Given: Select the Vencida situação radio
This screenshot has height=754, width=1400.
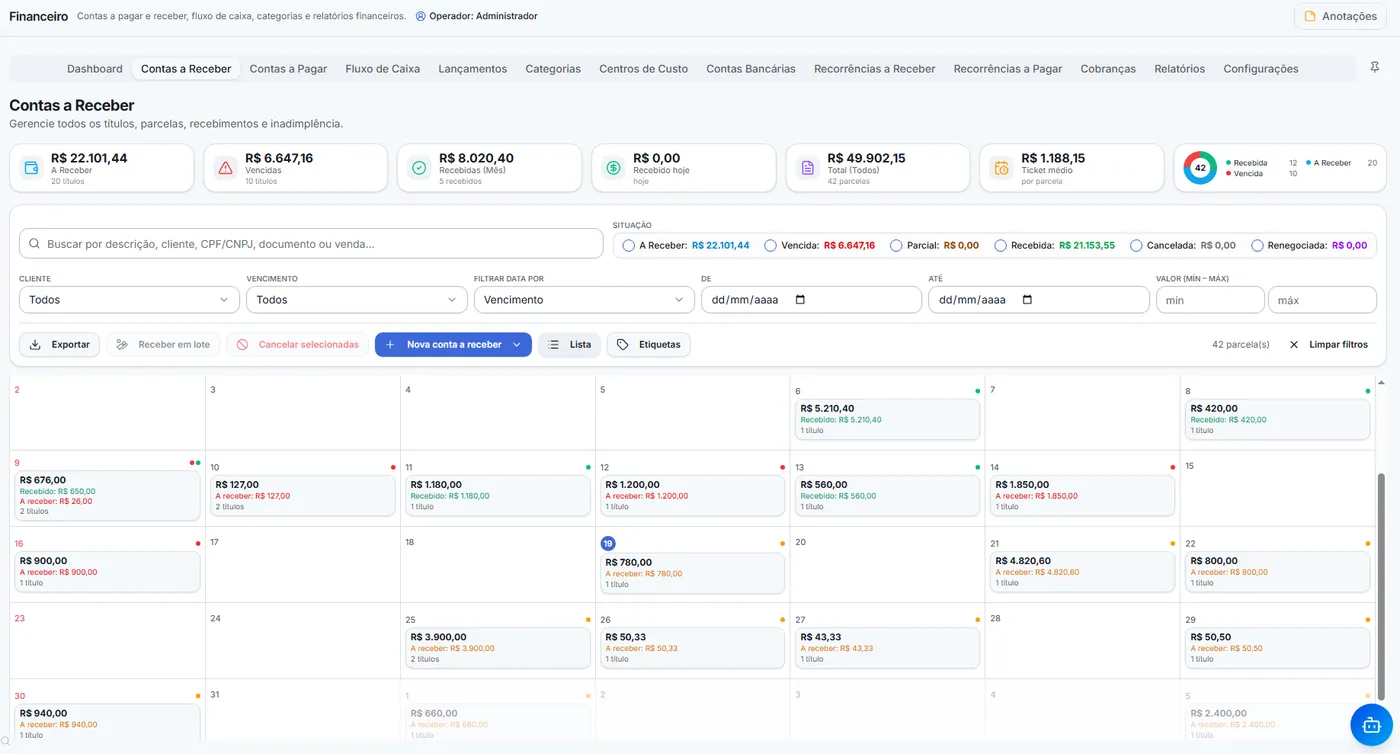Looking at the screenshot, I should pyautogui.click(x=770, y=245).
